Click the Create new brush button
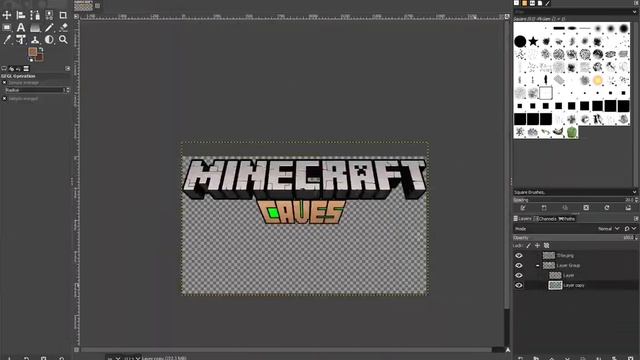Viewport: 640px width, 360px height. point(544,208)
